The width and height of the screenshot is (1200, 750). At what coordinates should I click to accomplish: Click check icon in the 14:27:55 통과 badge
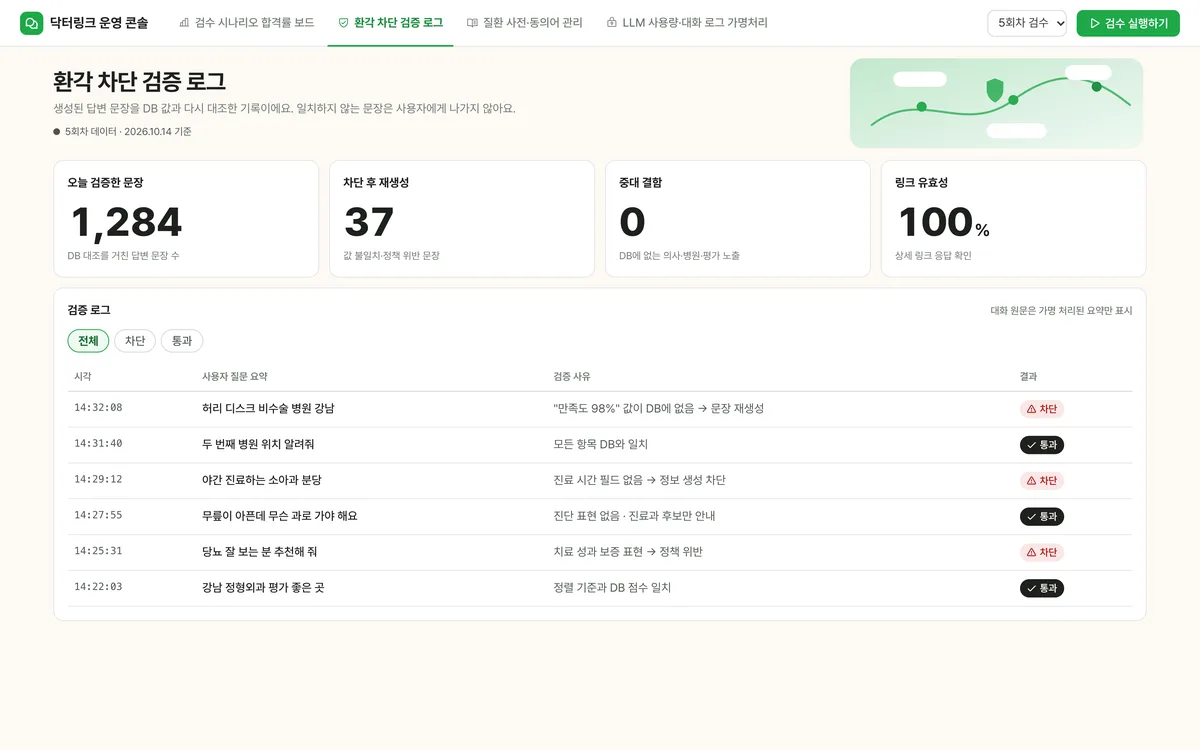[1031, 517]
